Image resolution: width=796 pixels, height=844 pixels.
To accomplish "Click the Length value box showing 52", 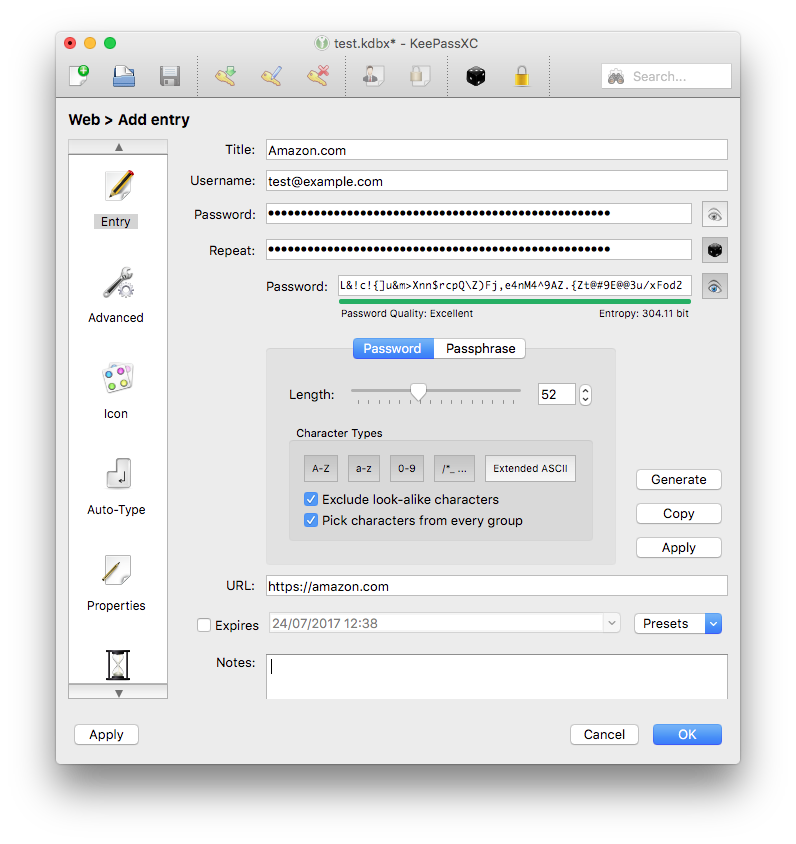I will click(557, 395).
